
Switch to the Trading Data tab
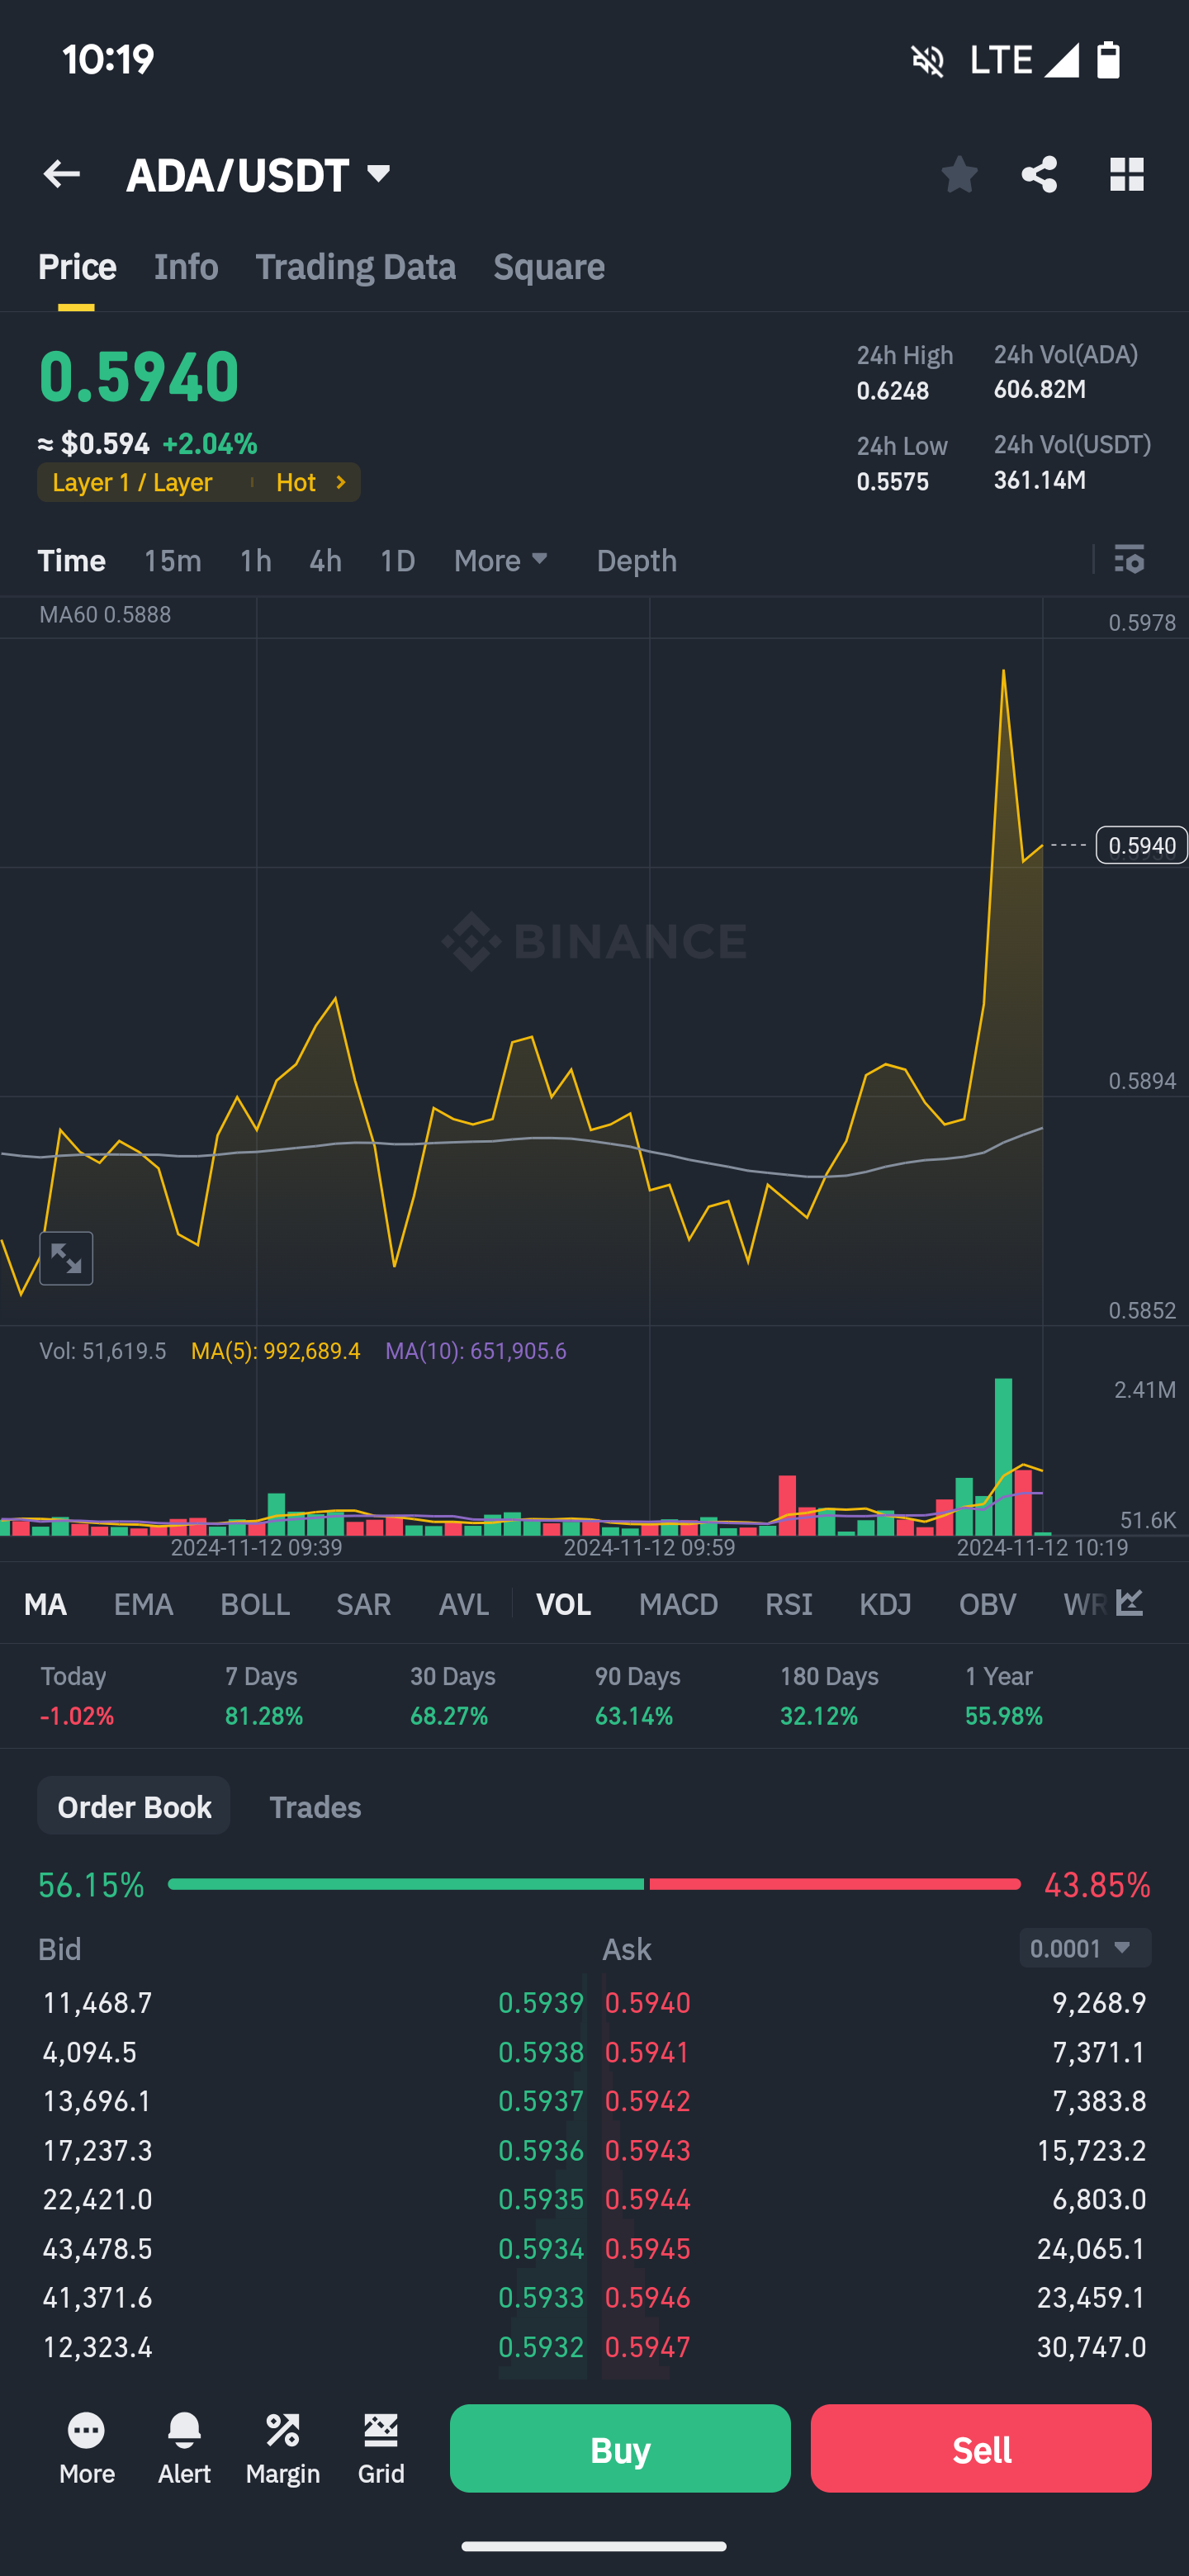click(x=355, y=267)
